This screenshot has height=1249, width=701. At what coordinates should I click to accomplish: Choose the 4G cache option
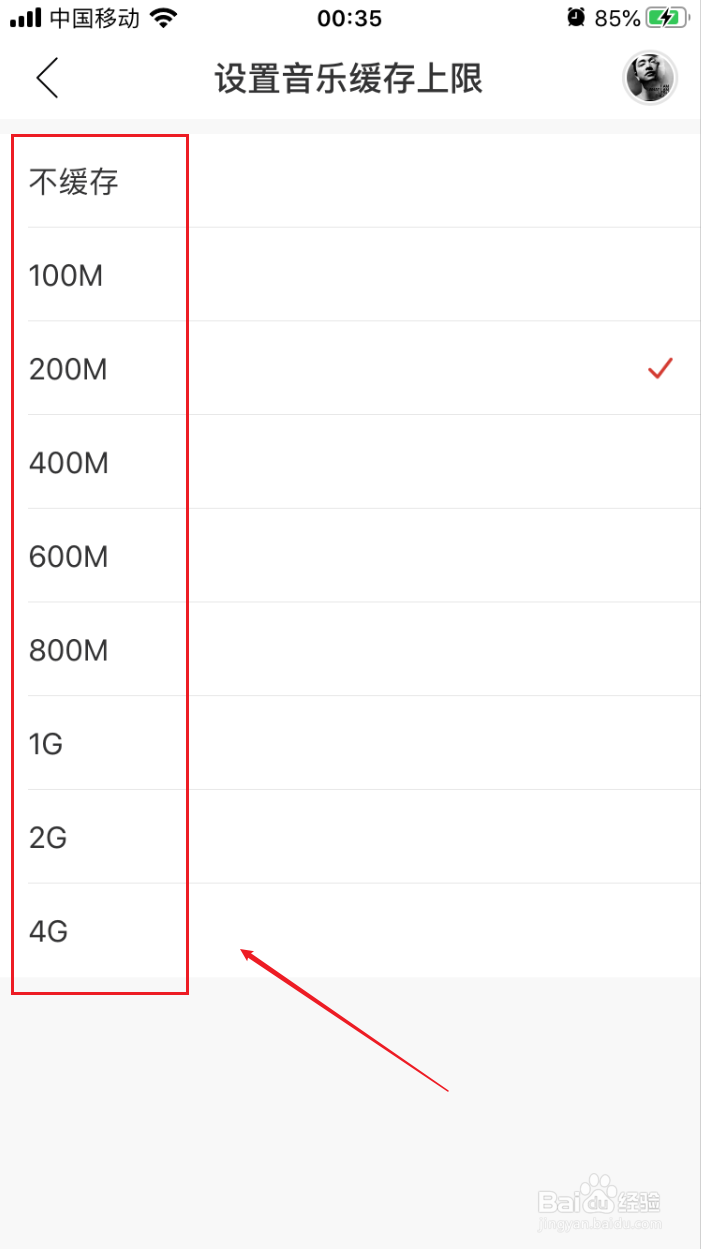[48, 931]
